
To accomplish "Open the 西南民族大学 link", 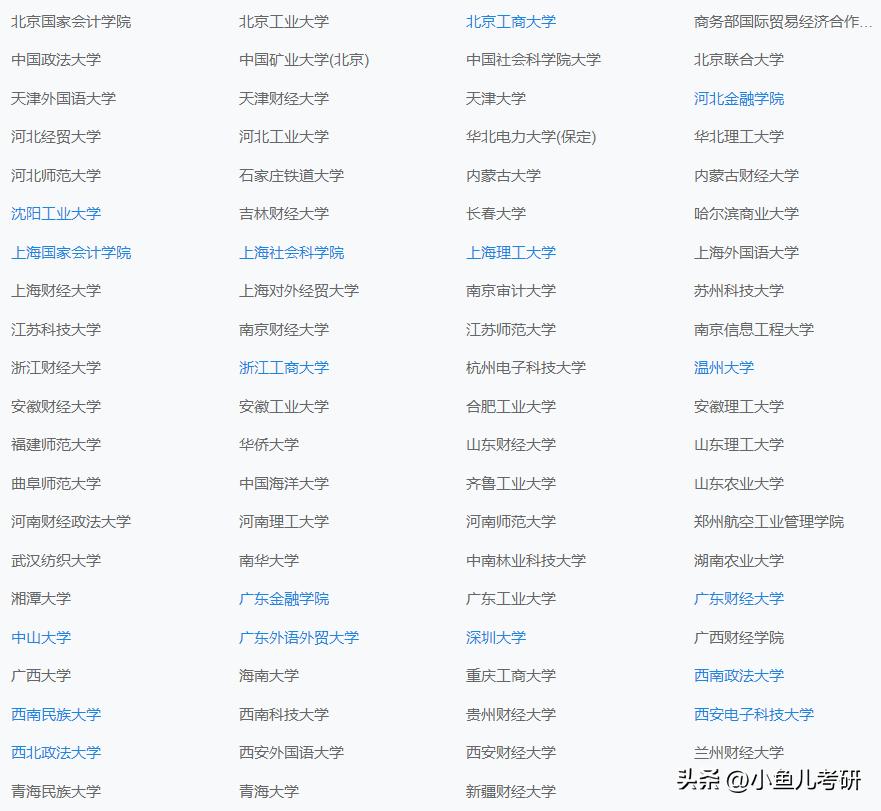I will click(56, 715).
